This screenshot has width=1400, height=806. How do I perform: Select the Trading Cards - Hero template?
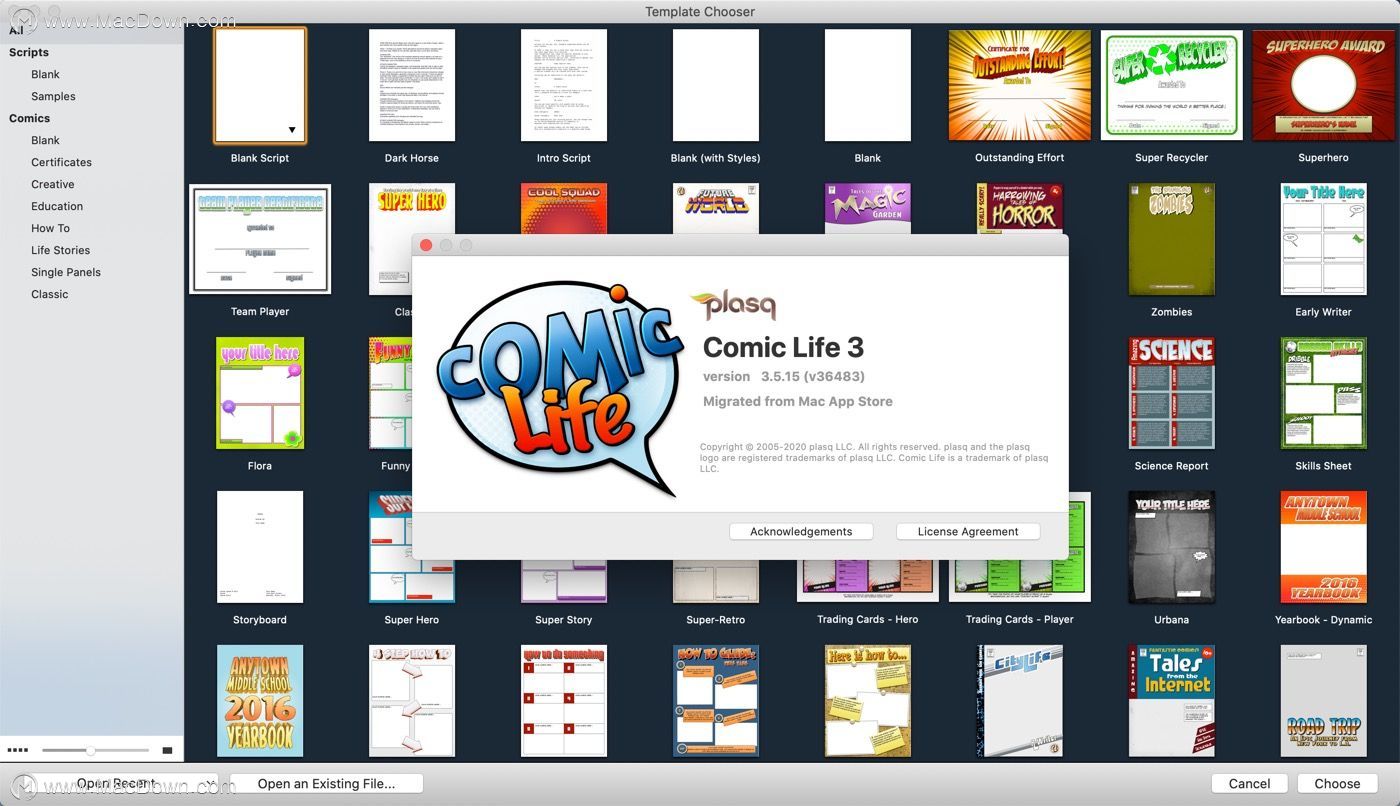(x=867, y=582)
